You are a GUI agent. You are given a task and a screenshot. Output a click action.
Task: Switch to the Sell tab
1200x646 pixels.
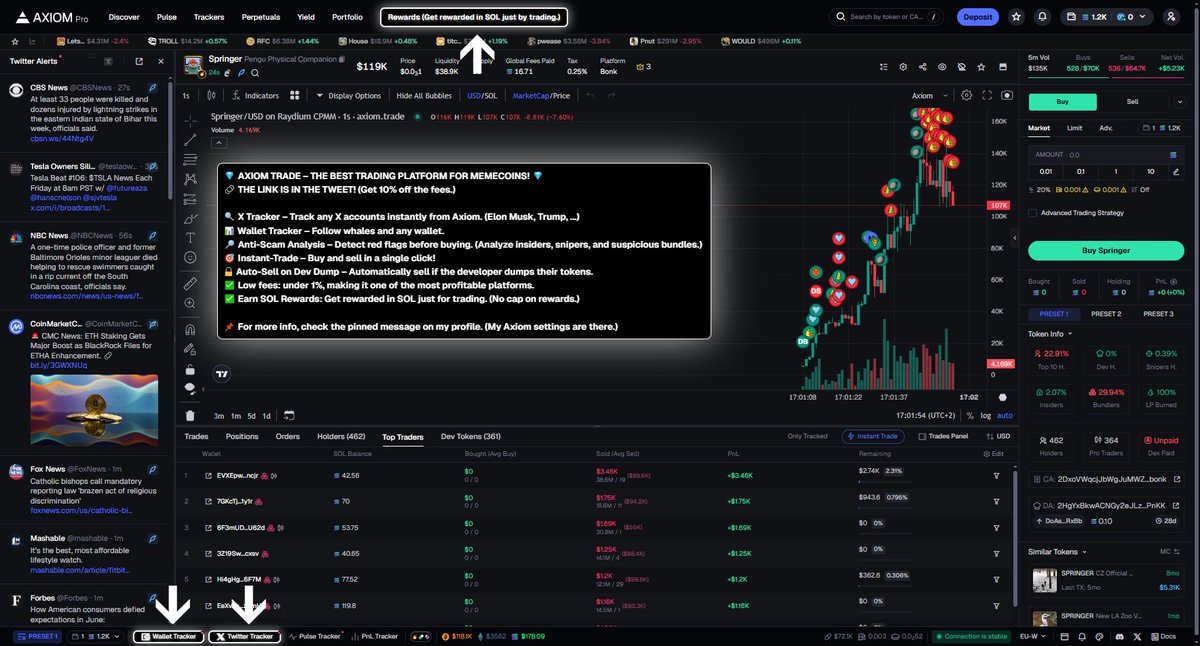tap(1133, 101)
